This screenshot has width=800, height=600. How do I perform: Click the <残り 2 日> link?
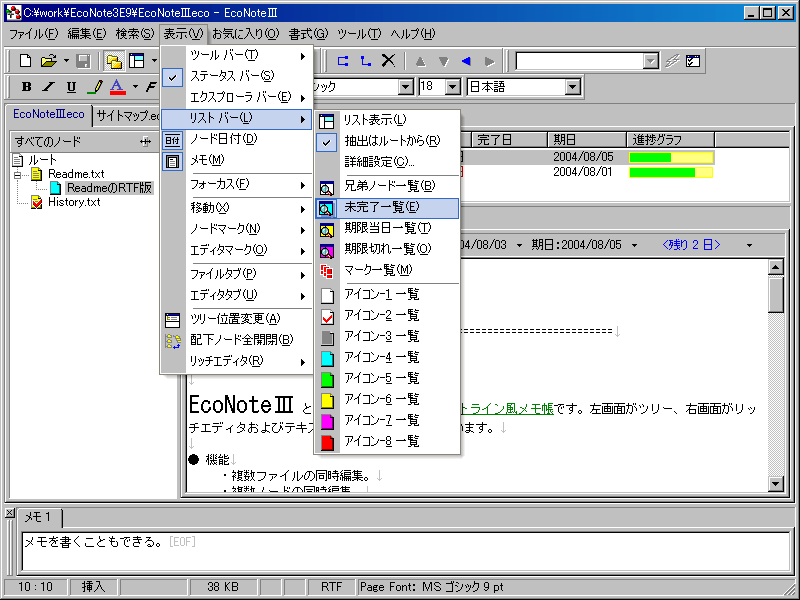(x=691, y=245)
